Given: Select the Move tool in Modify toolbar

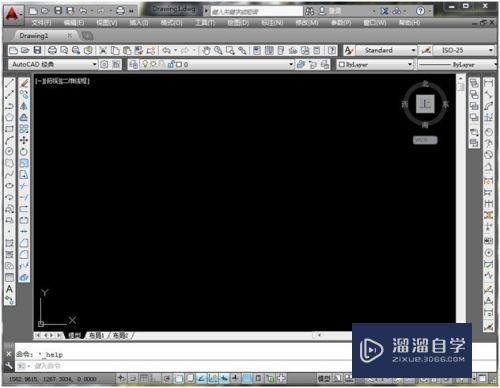Looking at the screenshot, I should [x=24, y=140].
